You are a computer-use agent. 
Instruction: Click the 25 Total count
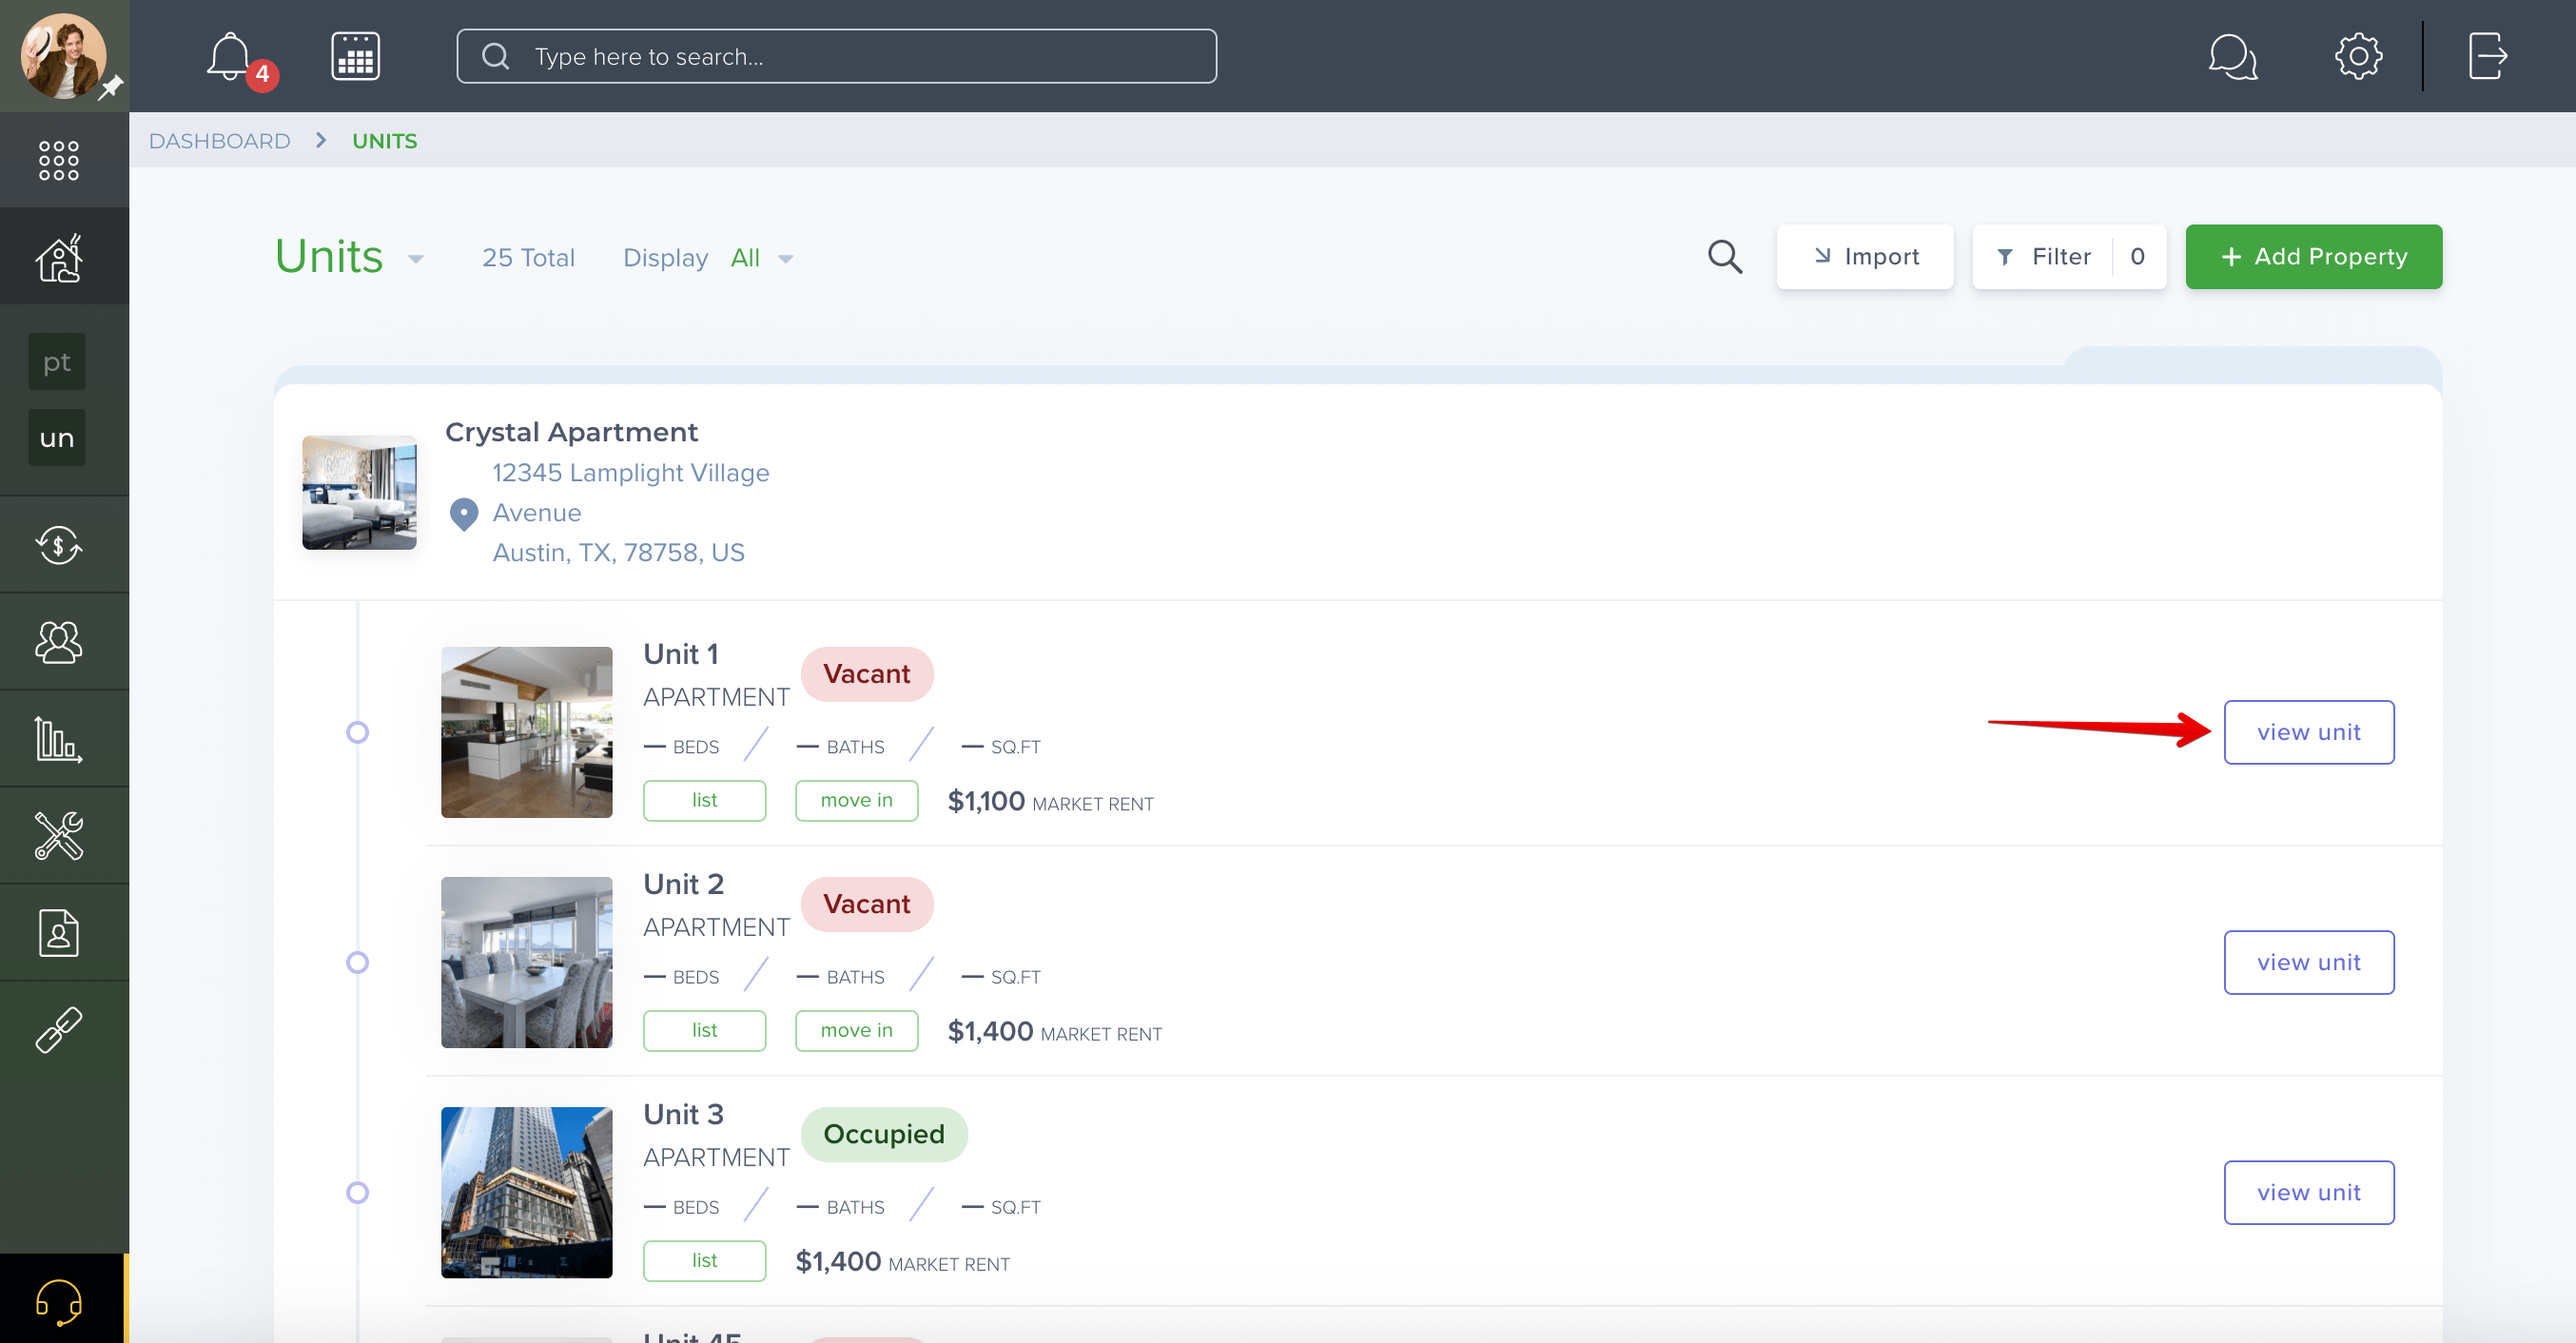(528, 258)
